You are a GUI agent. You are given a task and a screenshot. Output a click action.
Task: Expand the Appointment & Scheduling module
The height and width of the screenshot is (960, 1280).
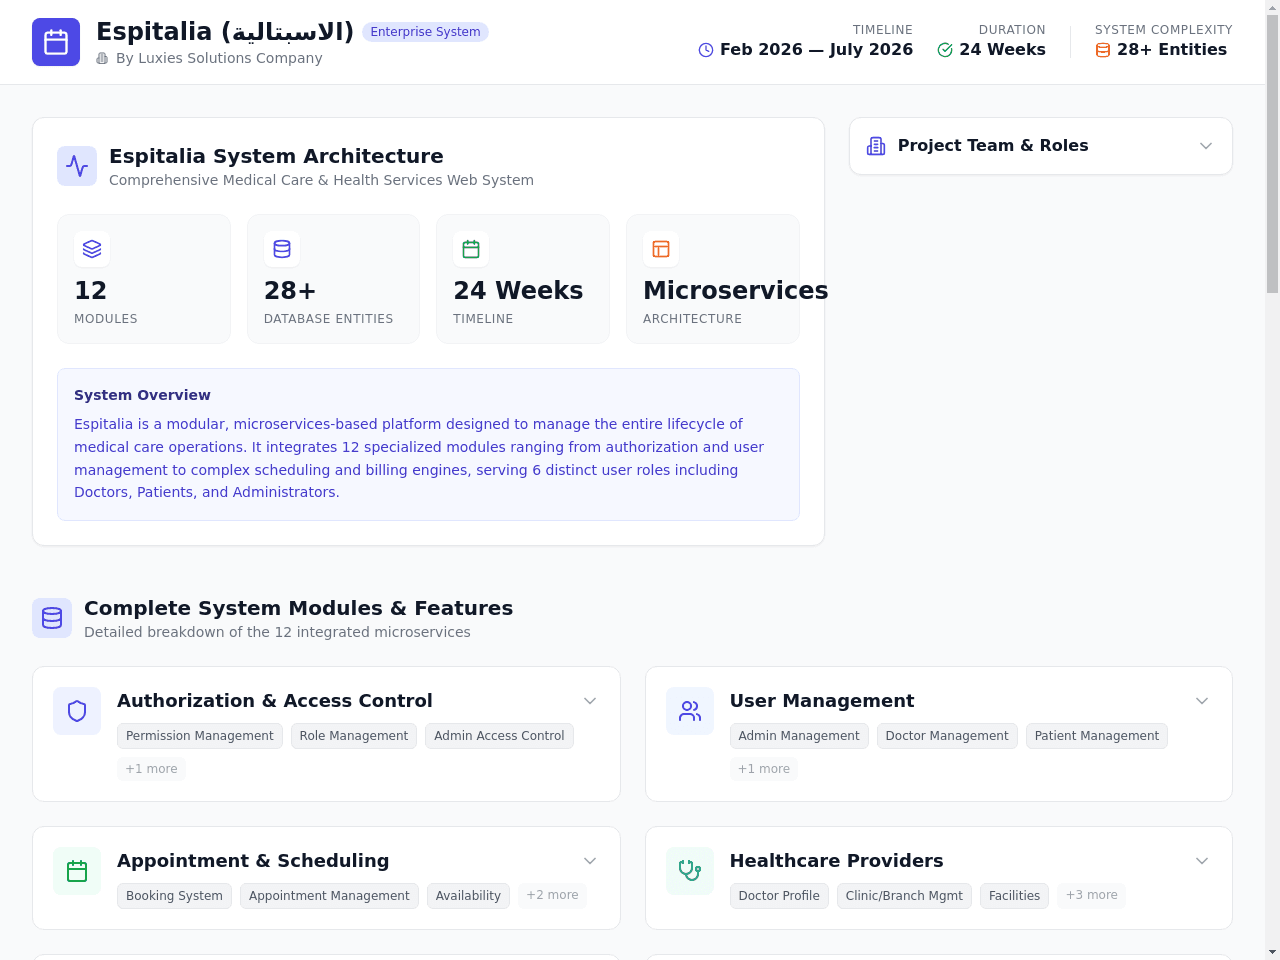590,861
